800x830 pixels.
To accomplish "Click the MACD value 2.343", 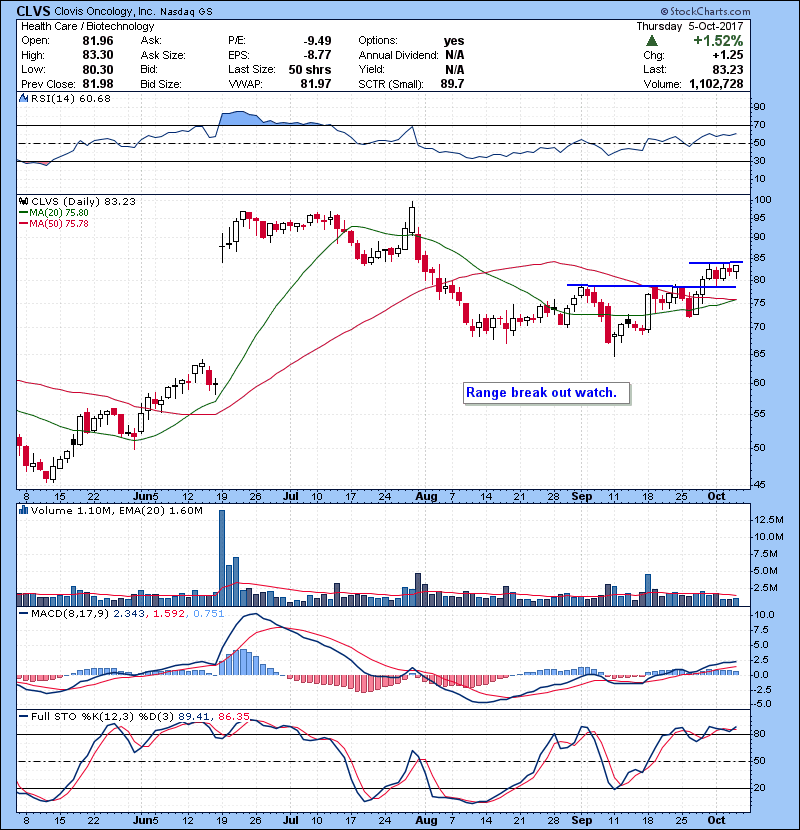I will point(129,614).
